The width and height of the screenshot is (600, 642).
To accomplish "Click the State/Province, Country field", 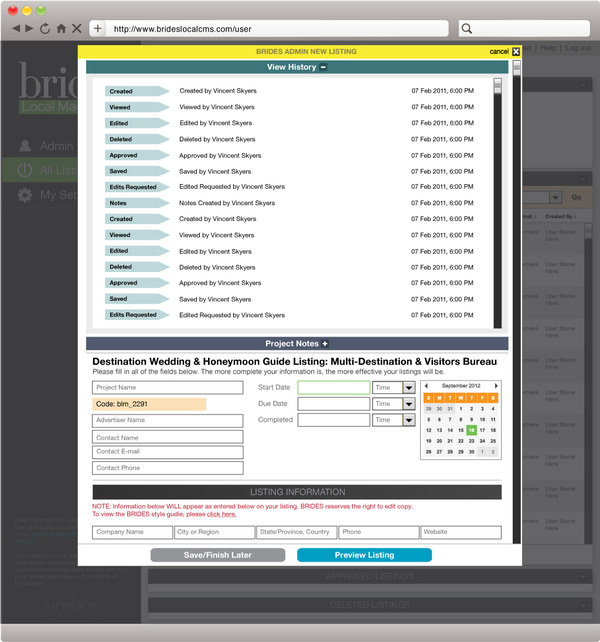I will click(297, 532).
